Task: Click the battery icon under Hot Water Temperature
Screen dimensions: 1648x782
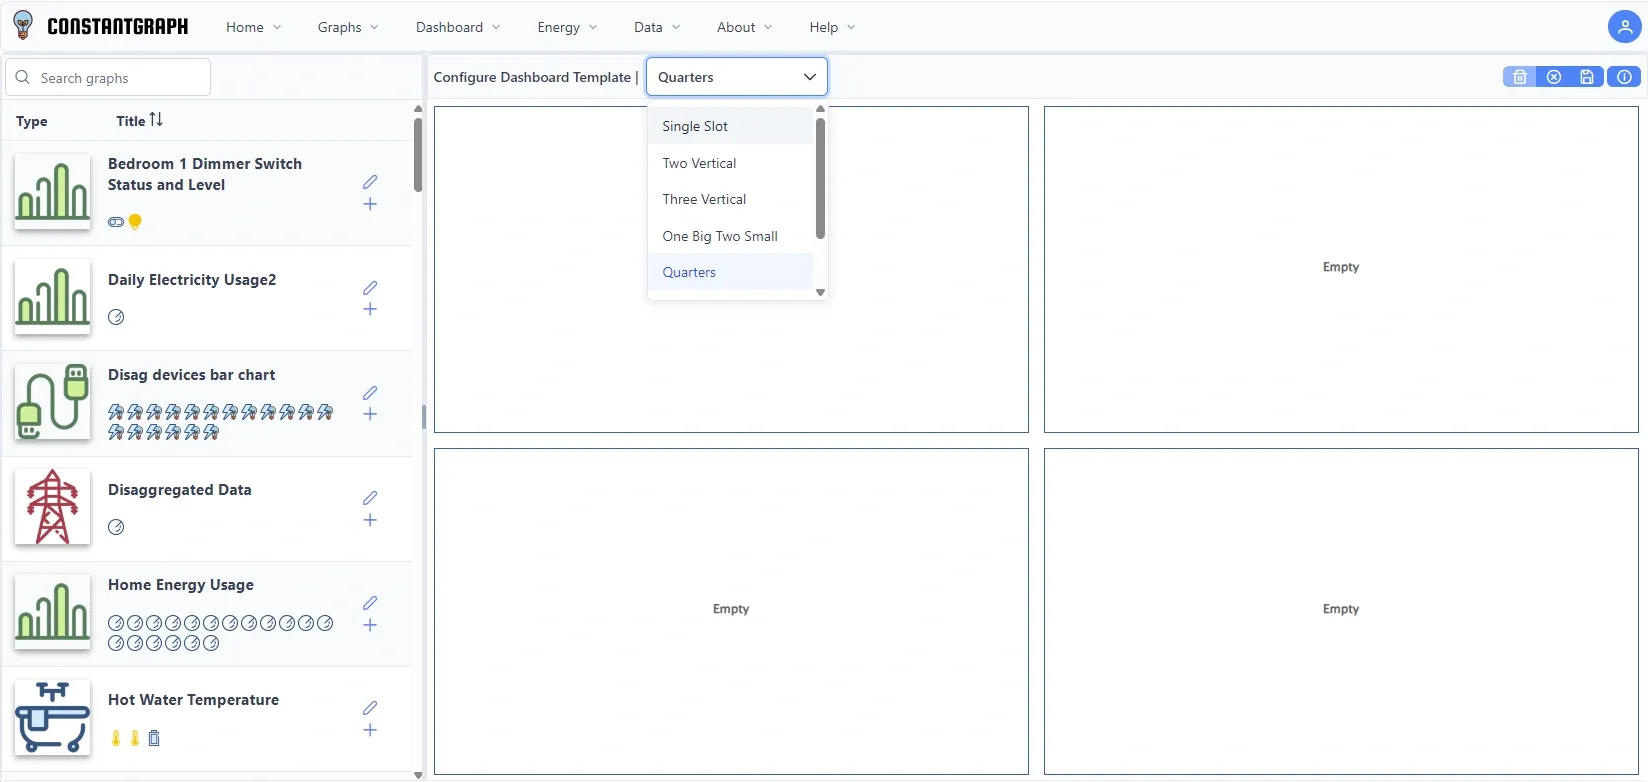Action: tap(154, 738)
